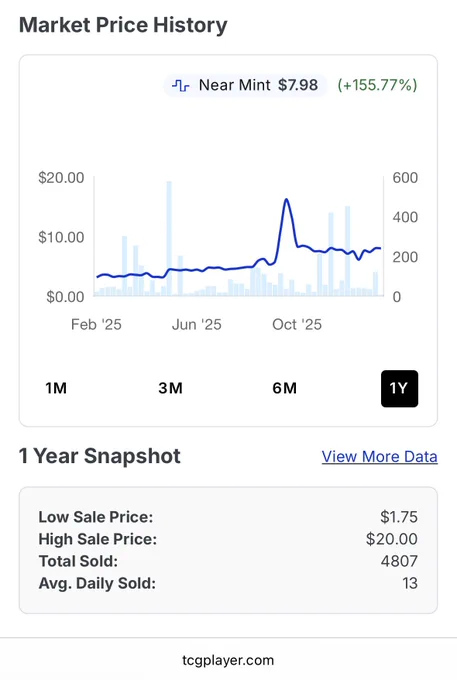Choose the 6M time range
Viewport: 457px width, 680px height.
[x=284, y=388]
